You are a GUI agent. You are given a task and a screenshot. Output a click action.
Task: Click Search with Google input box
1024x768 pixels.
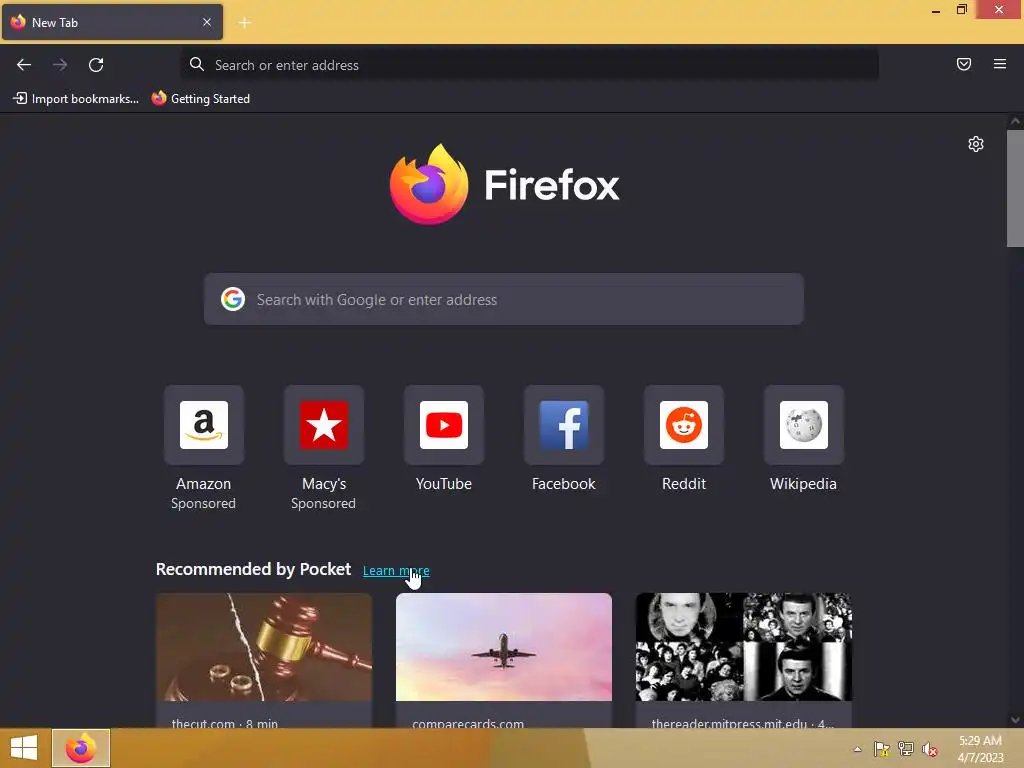(x=504, y=299)
